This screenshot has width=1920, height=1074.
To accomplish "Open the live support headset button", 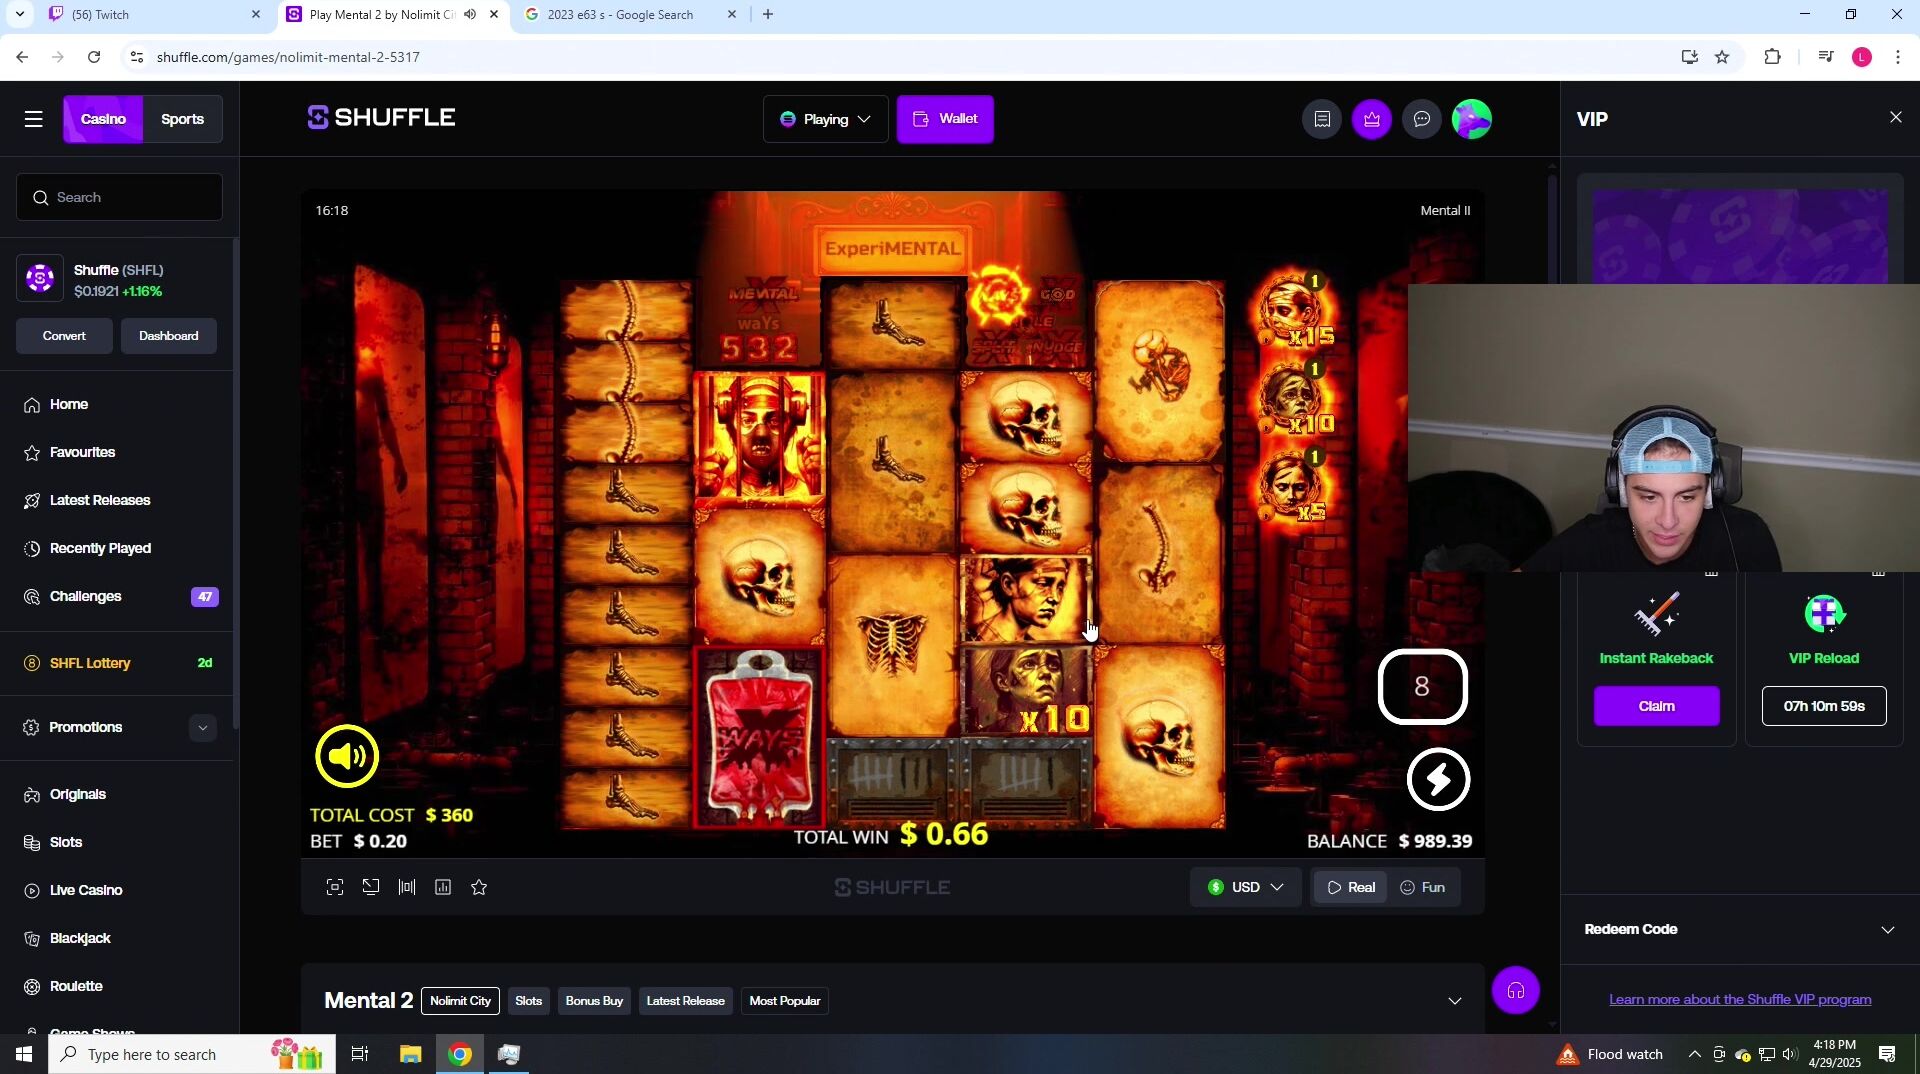I will tap(1516, 991).
